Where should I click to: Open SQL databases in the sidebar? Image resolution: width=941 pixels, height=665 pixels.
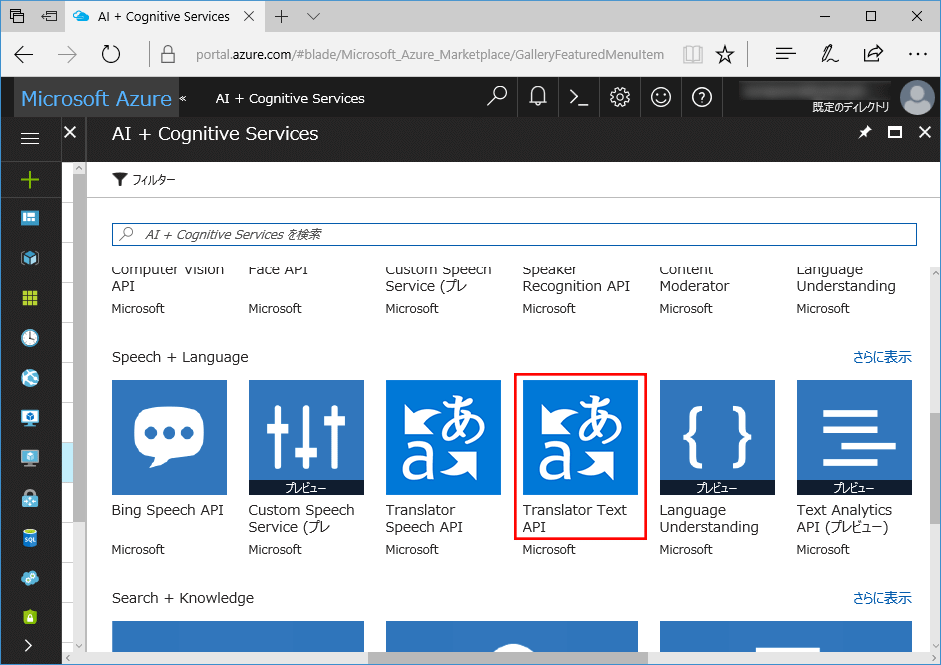30,538
